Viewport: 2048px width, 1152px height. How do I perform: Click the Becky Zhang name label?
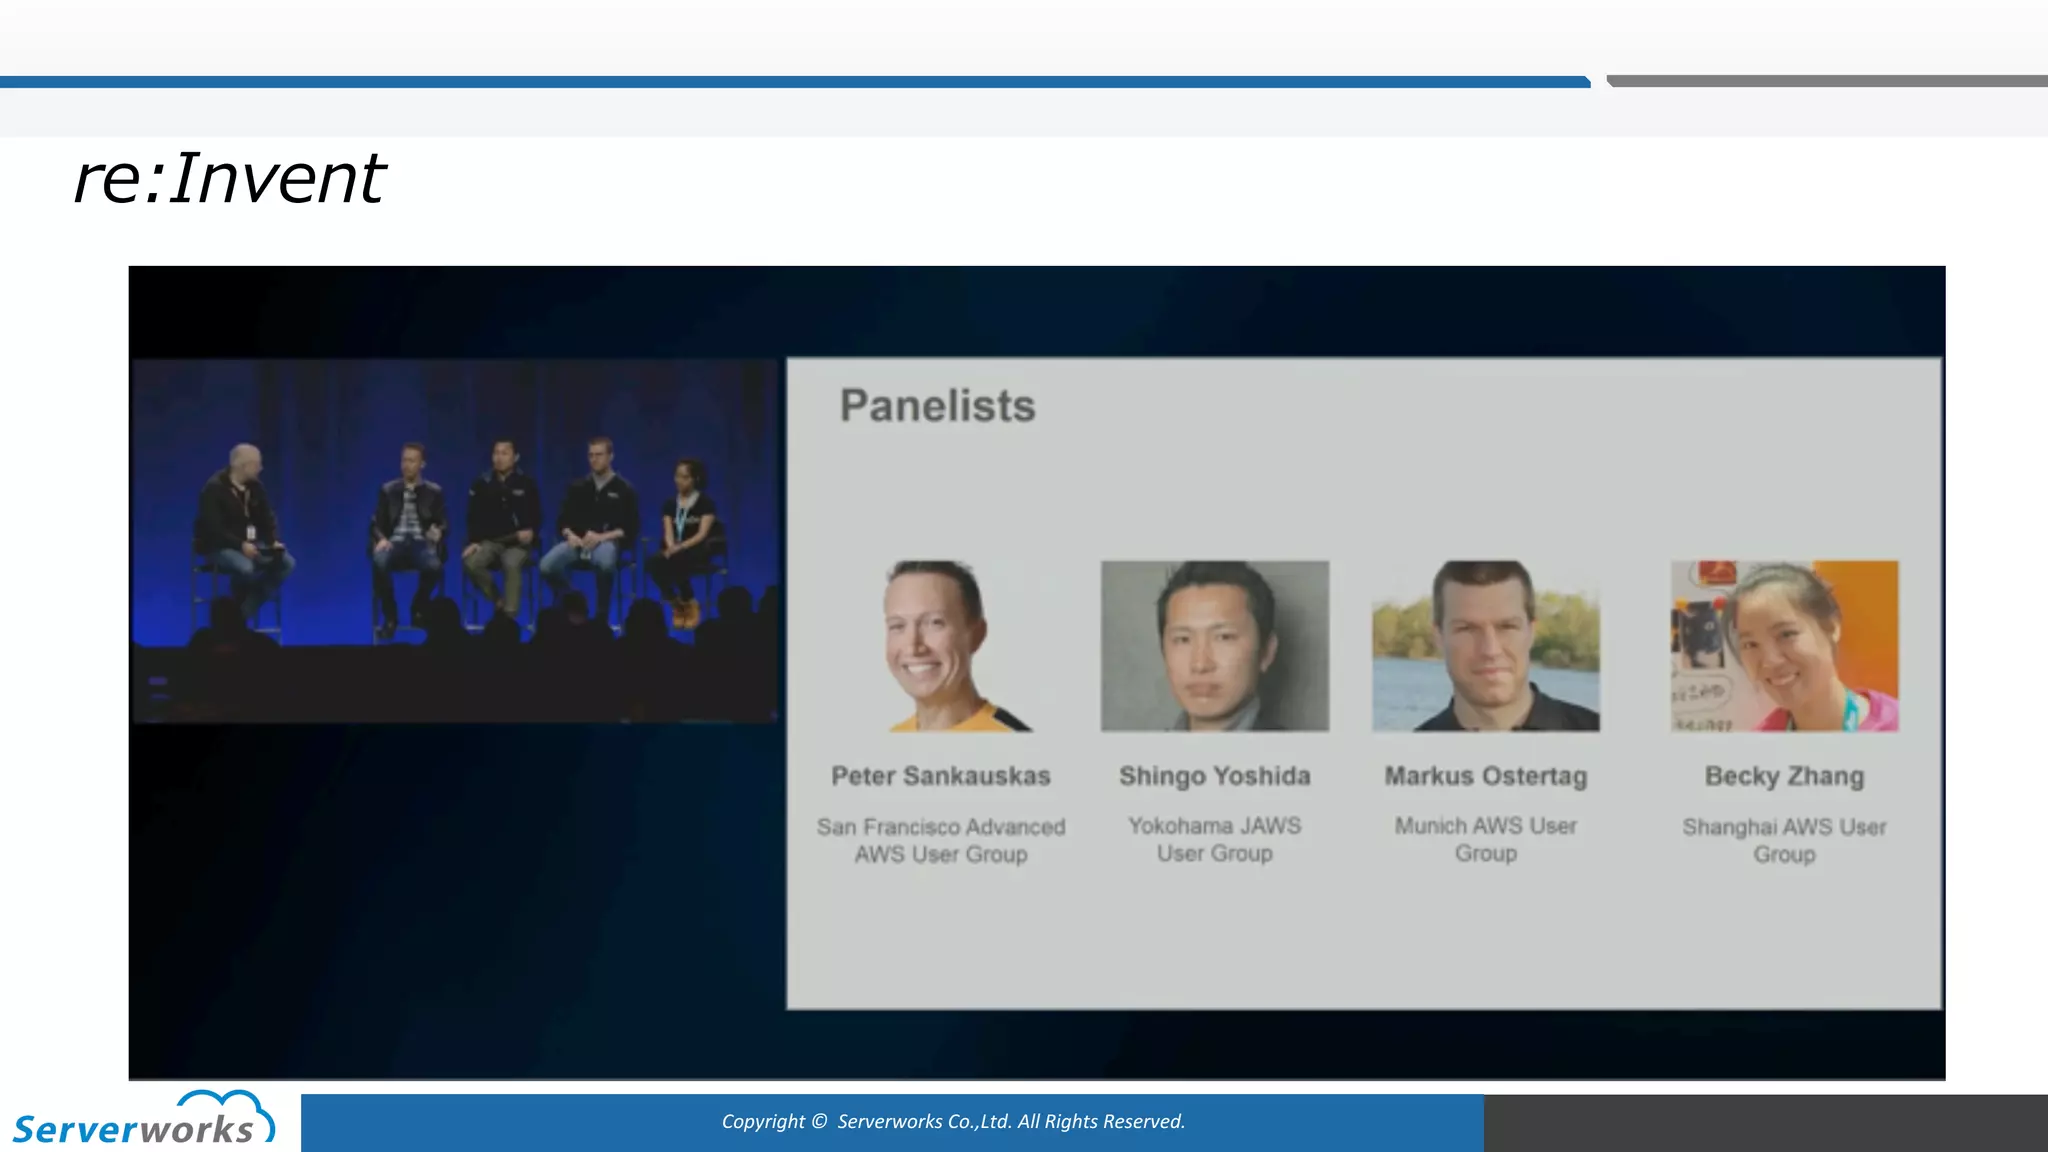[x=1784, y=776]
